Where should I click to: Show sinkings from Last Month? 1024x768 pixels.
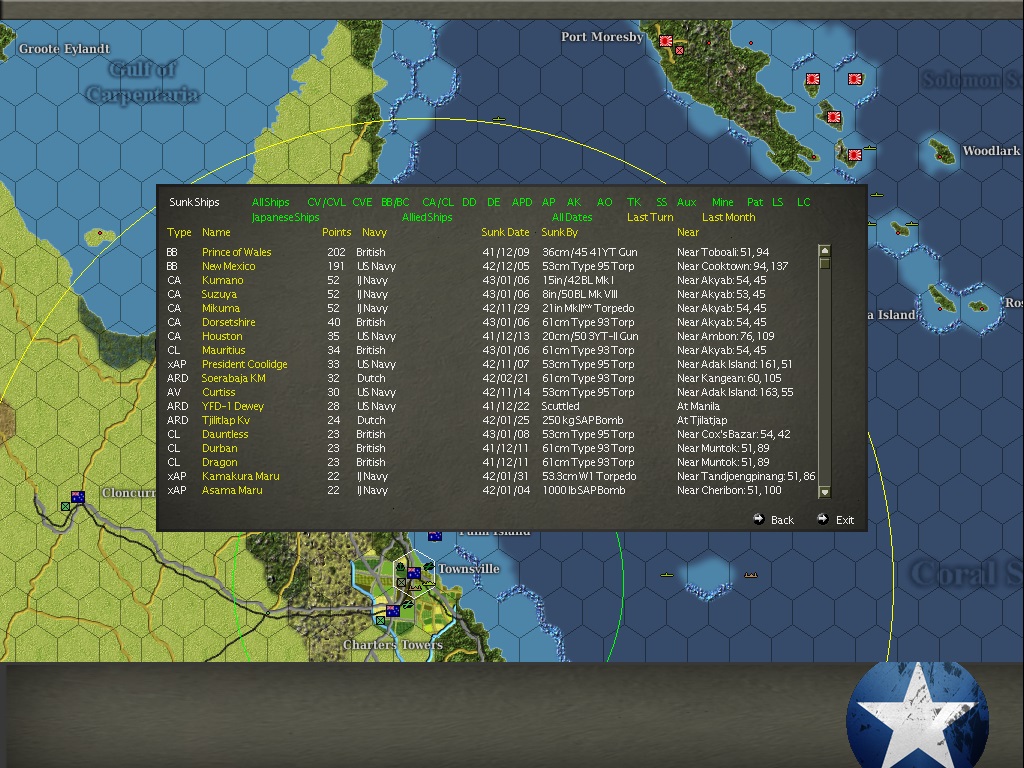[728, 217]
